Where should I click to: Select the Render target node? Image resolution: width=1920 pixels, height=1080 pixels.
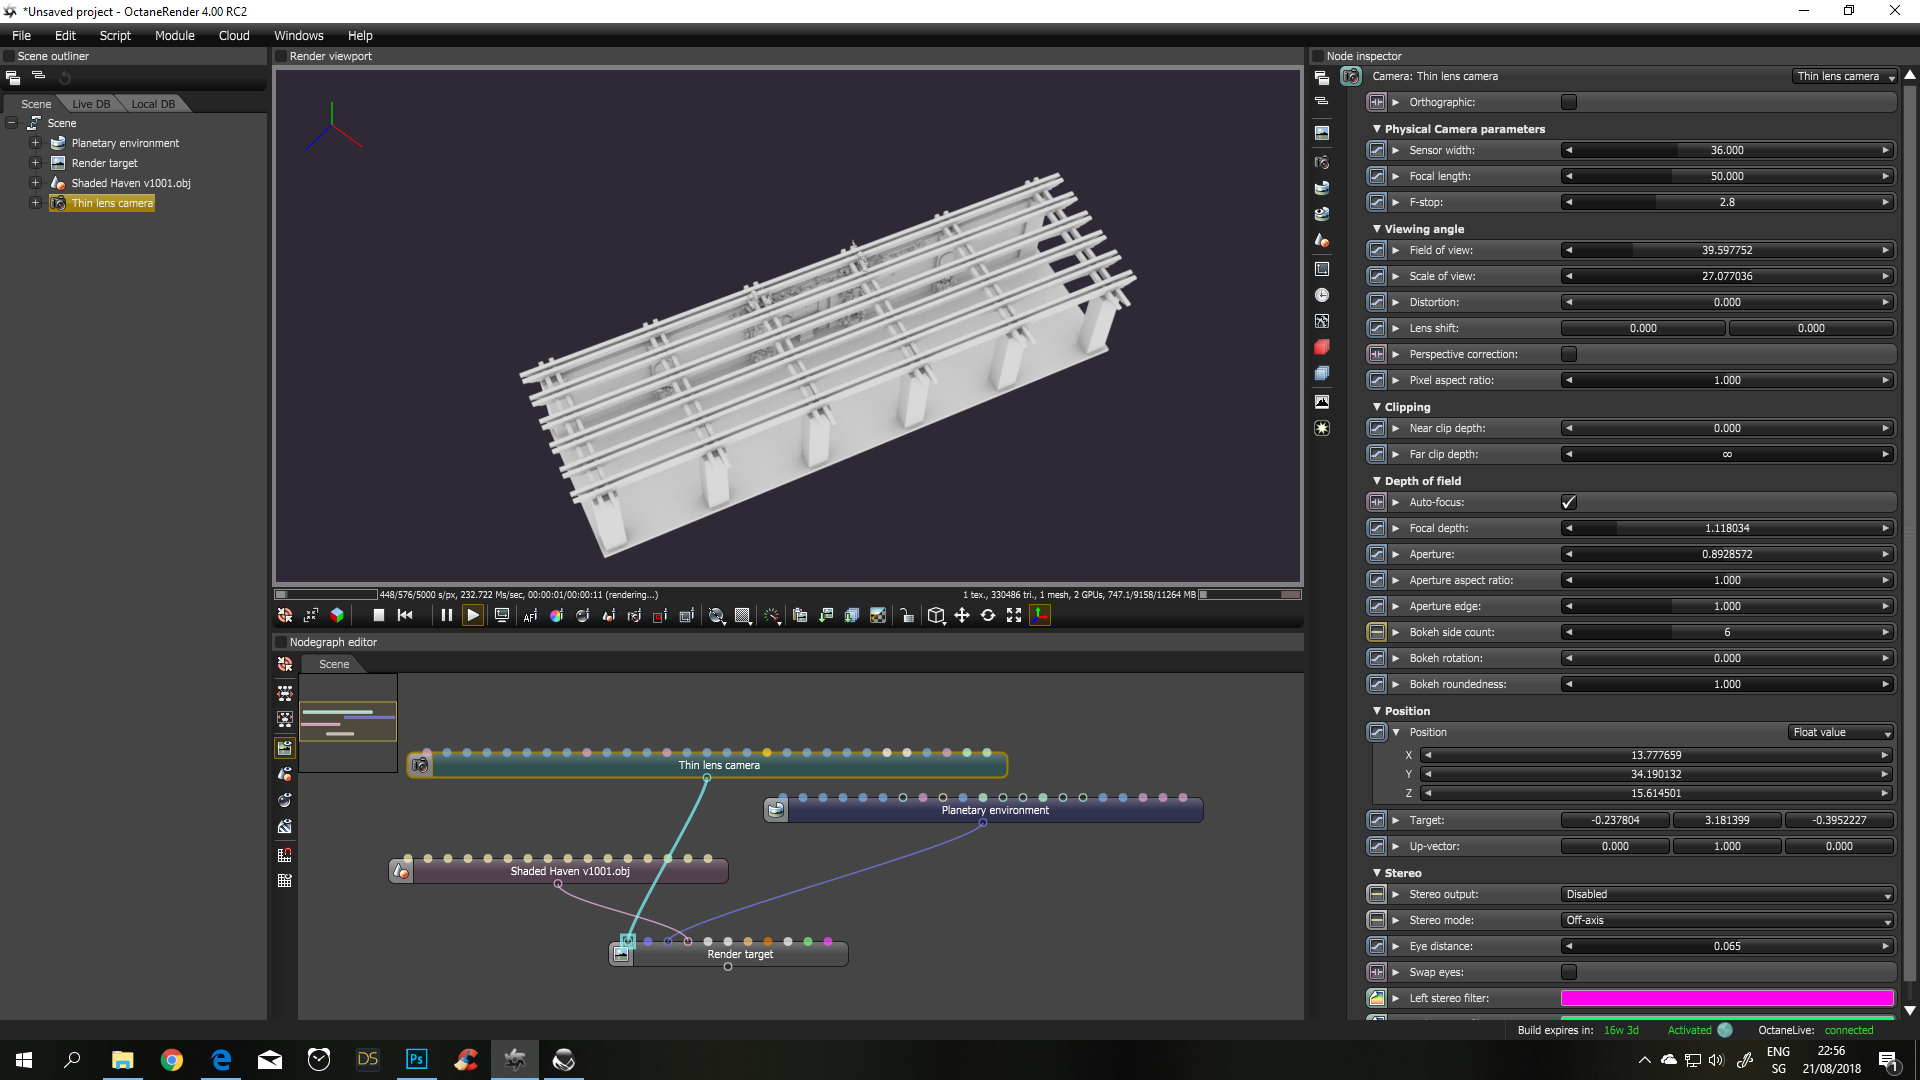coord(740,954)
